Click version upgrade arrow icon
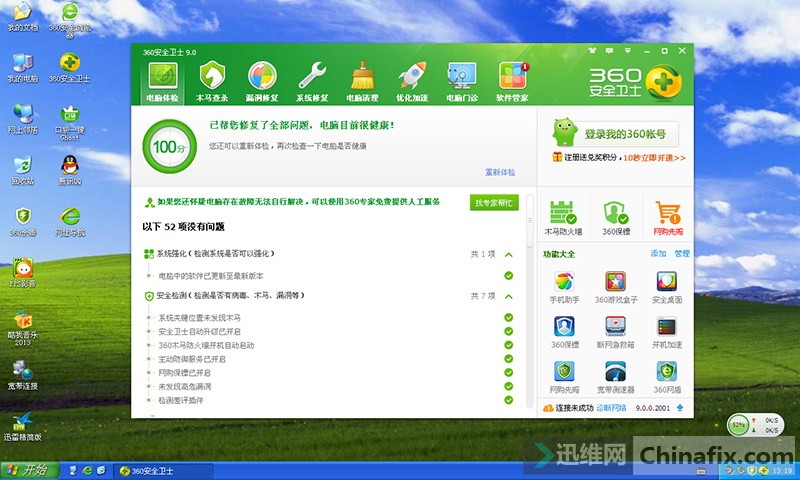Viewport: 800px width, 480px height. (x=680, y=408)
